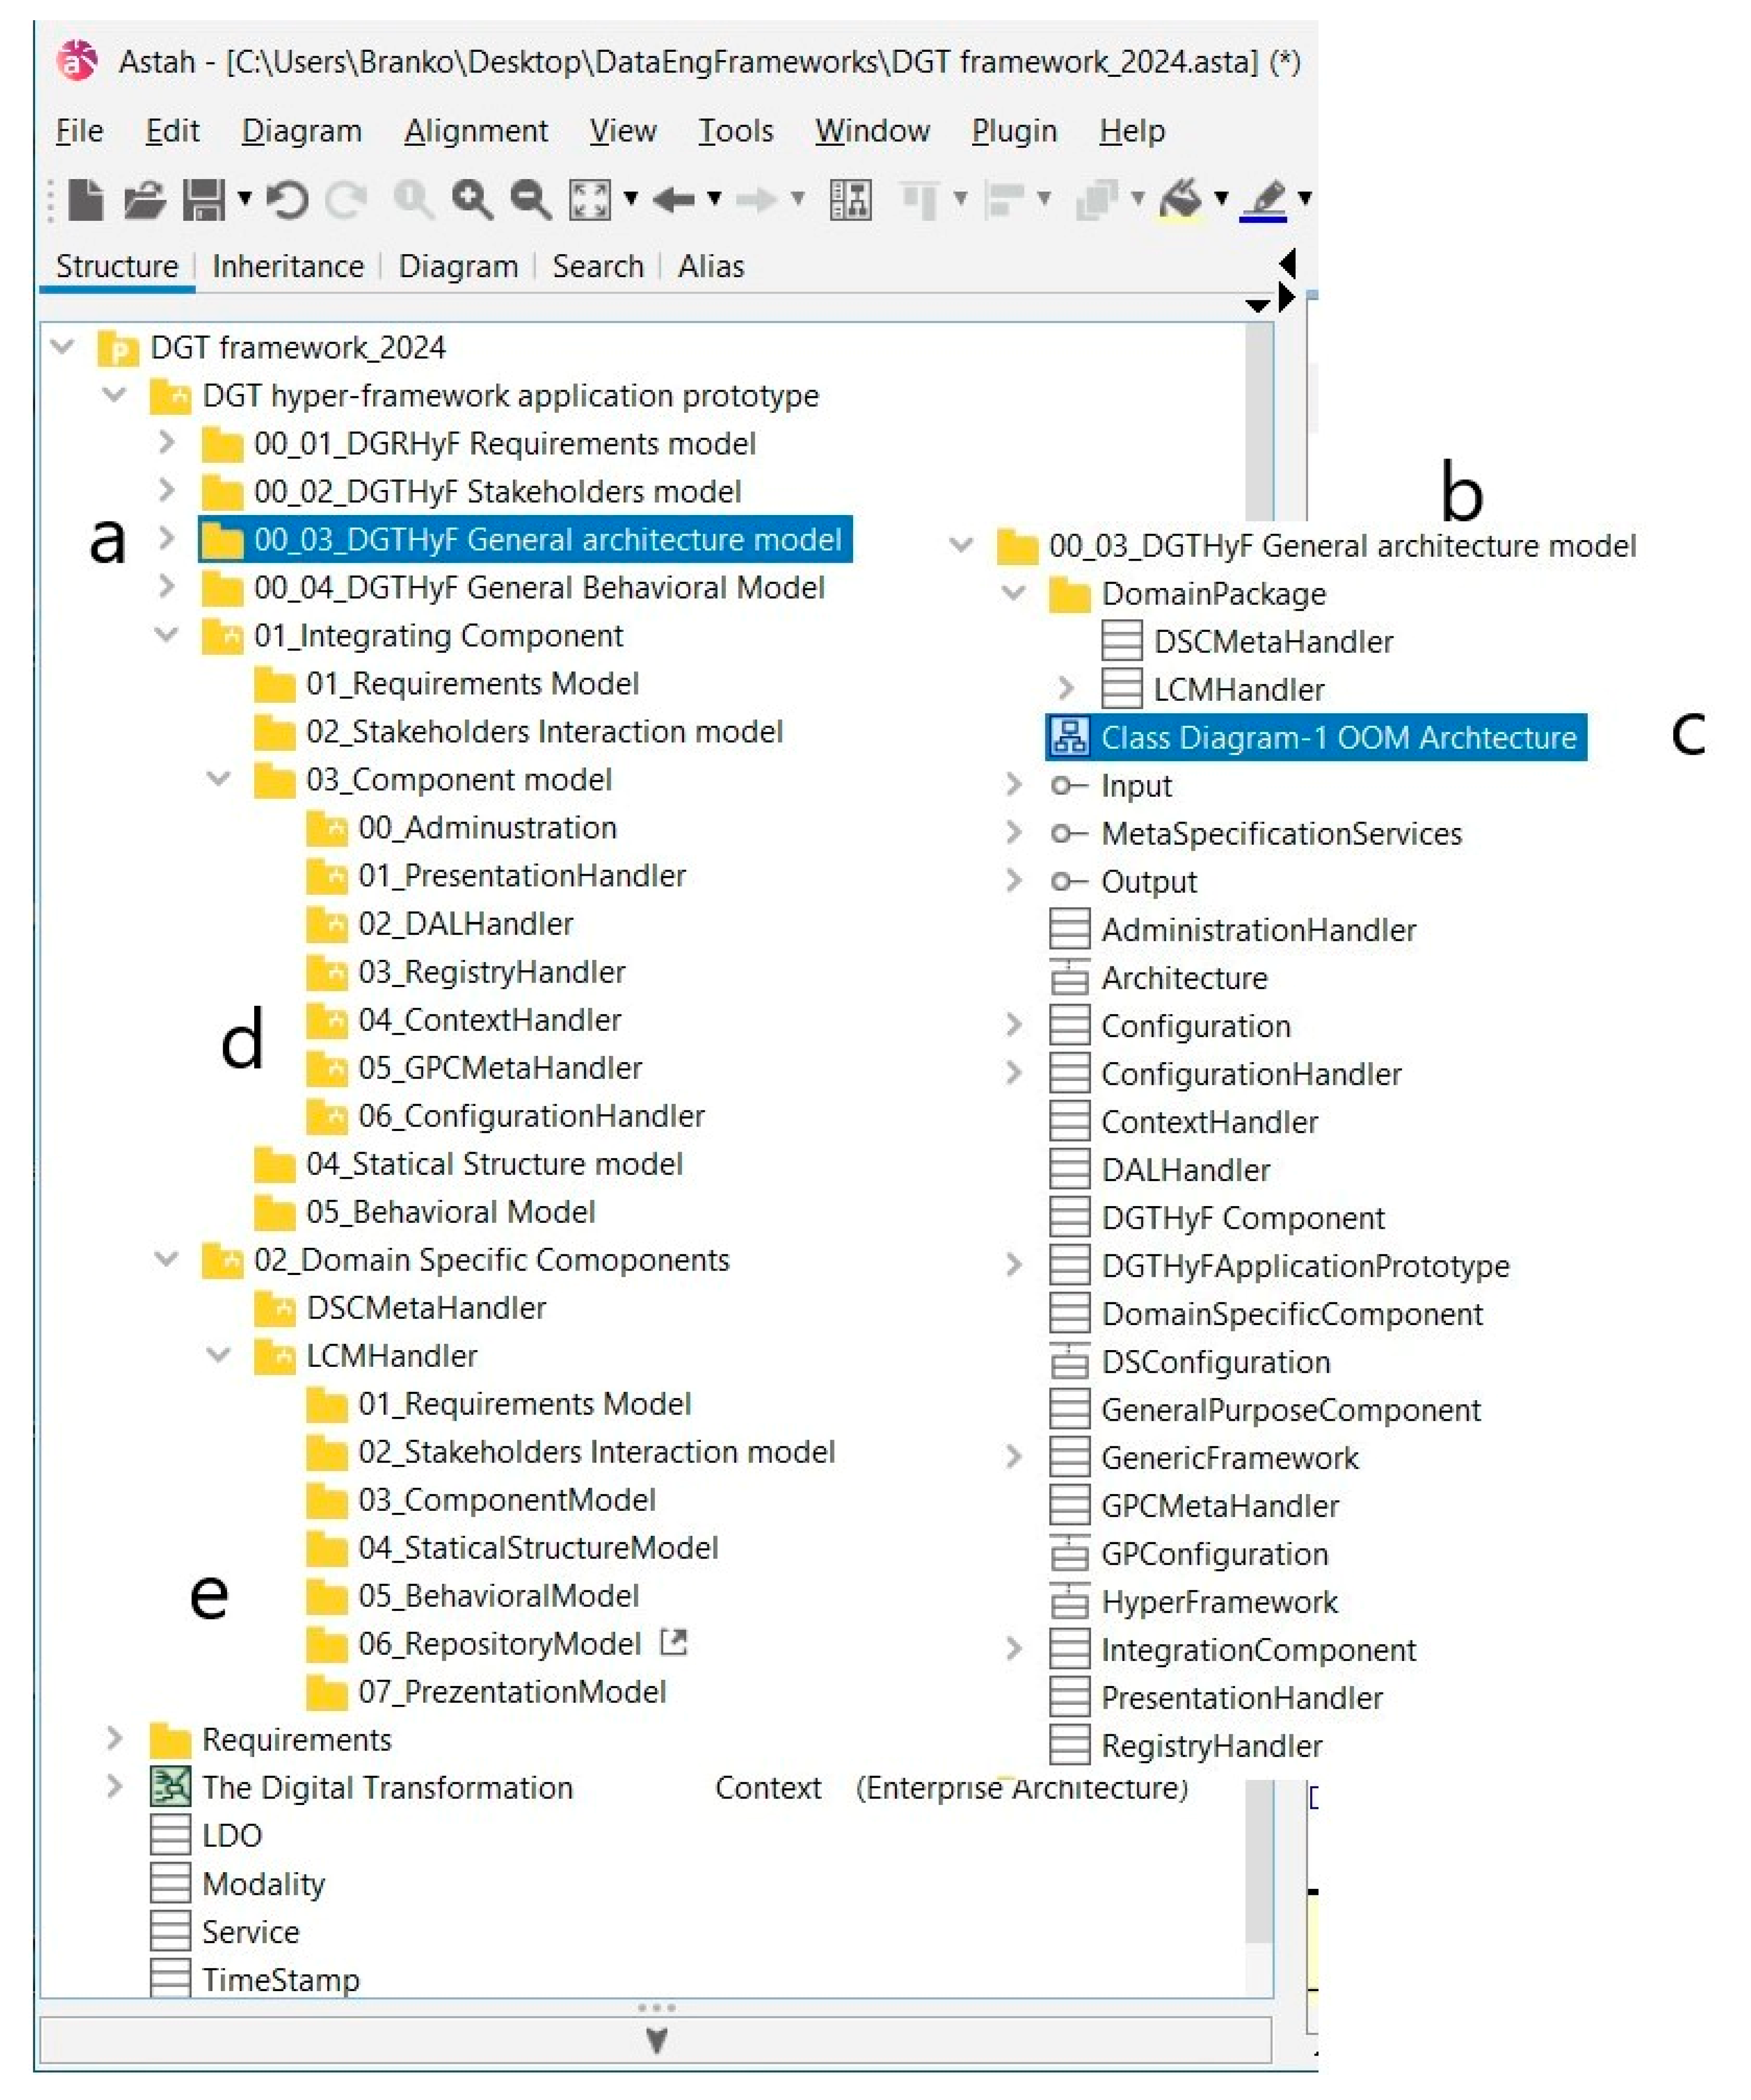The image size is (1751, 2100).
Task: Expand 00_04_DGTHyF General Behavioral Model folder
Action: 167,586
